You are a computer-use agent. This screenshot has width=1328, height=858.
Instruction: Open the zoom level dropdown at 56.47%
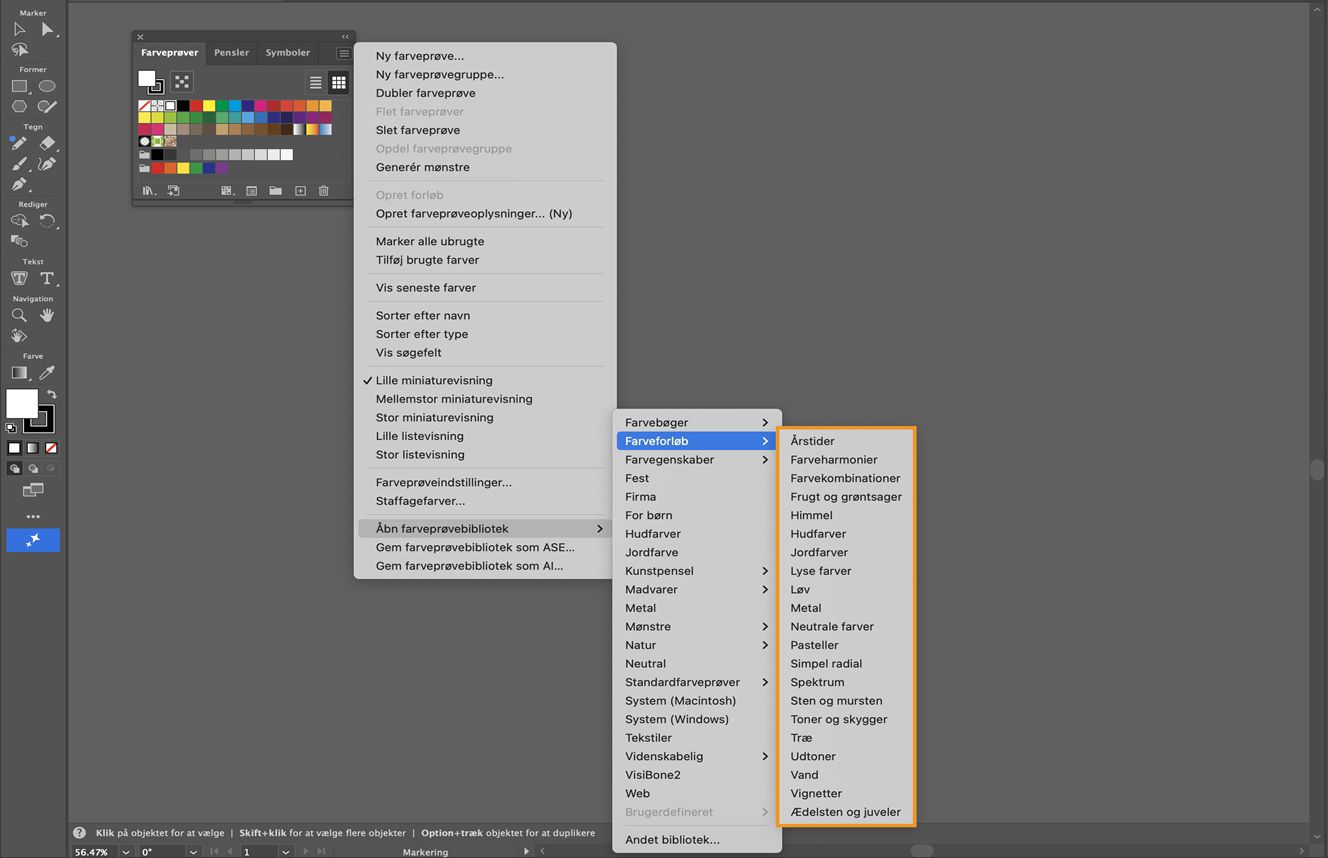[x=126, y=852]
